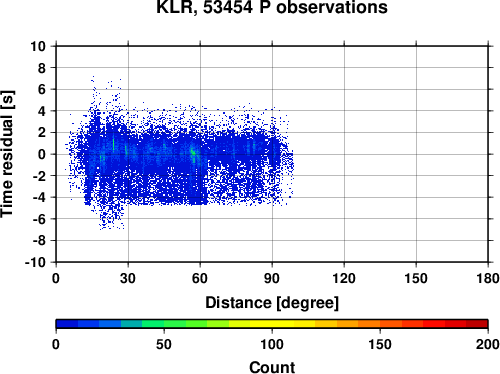This screenshot has width=500, height=374.
Task: Click x-axis tick label "60"
Action: 200,279
